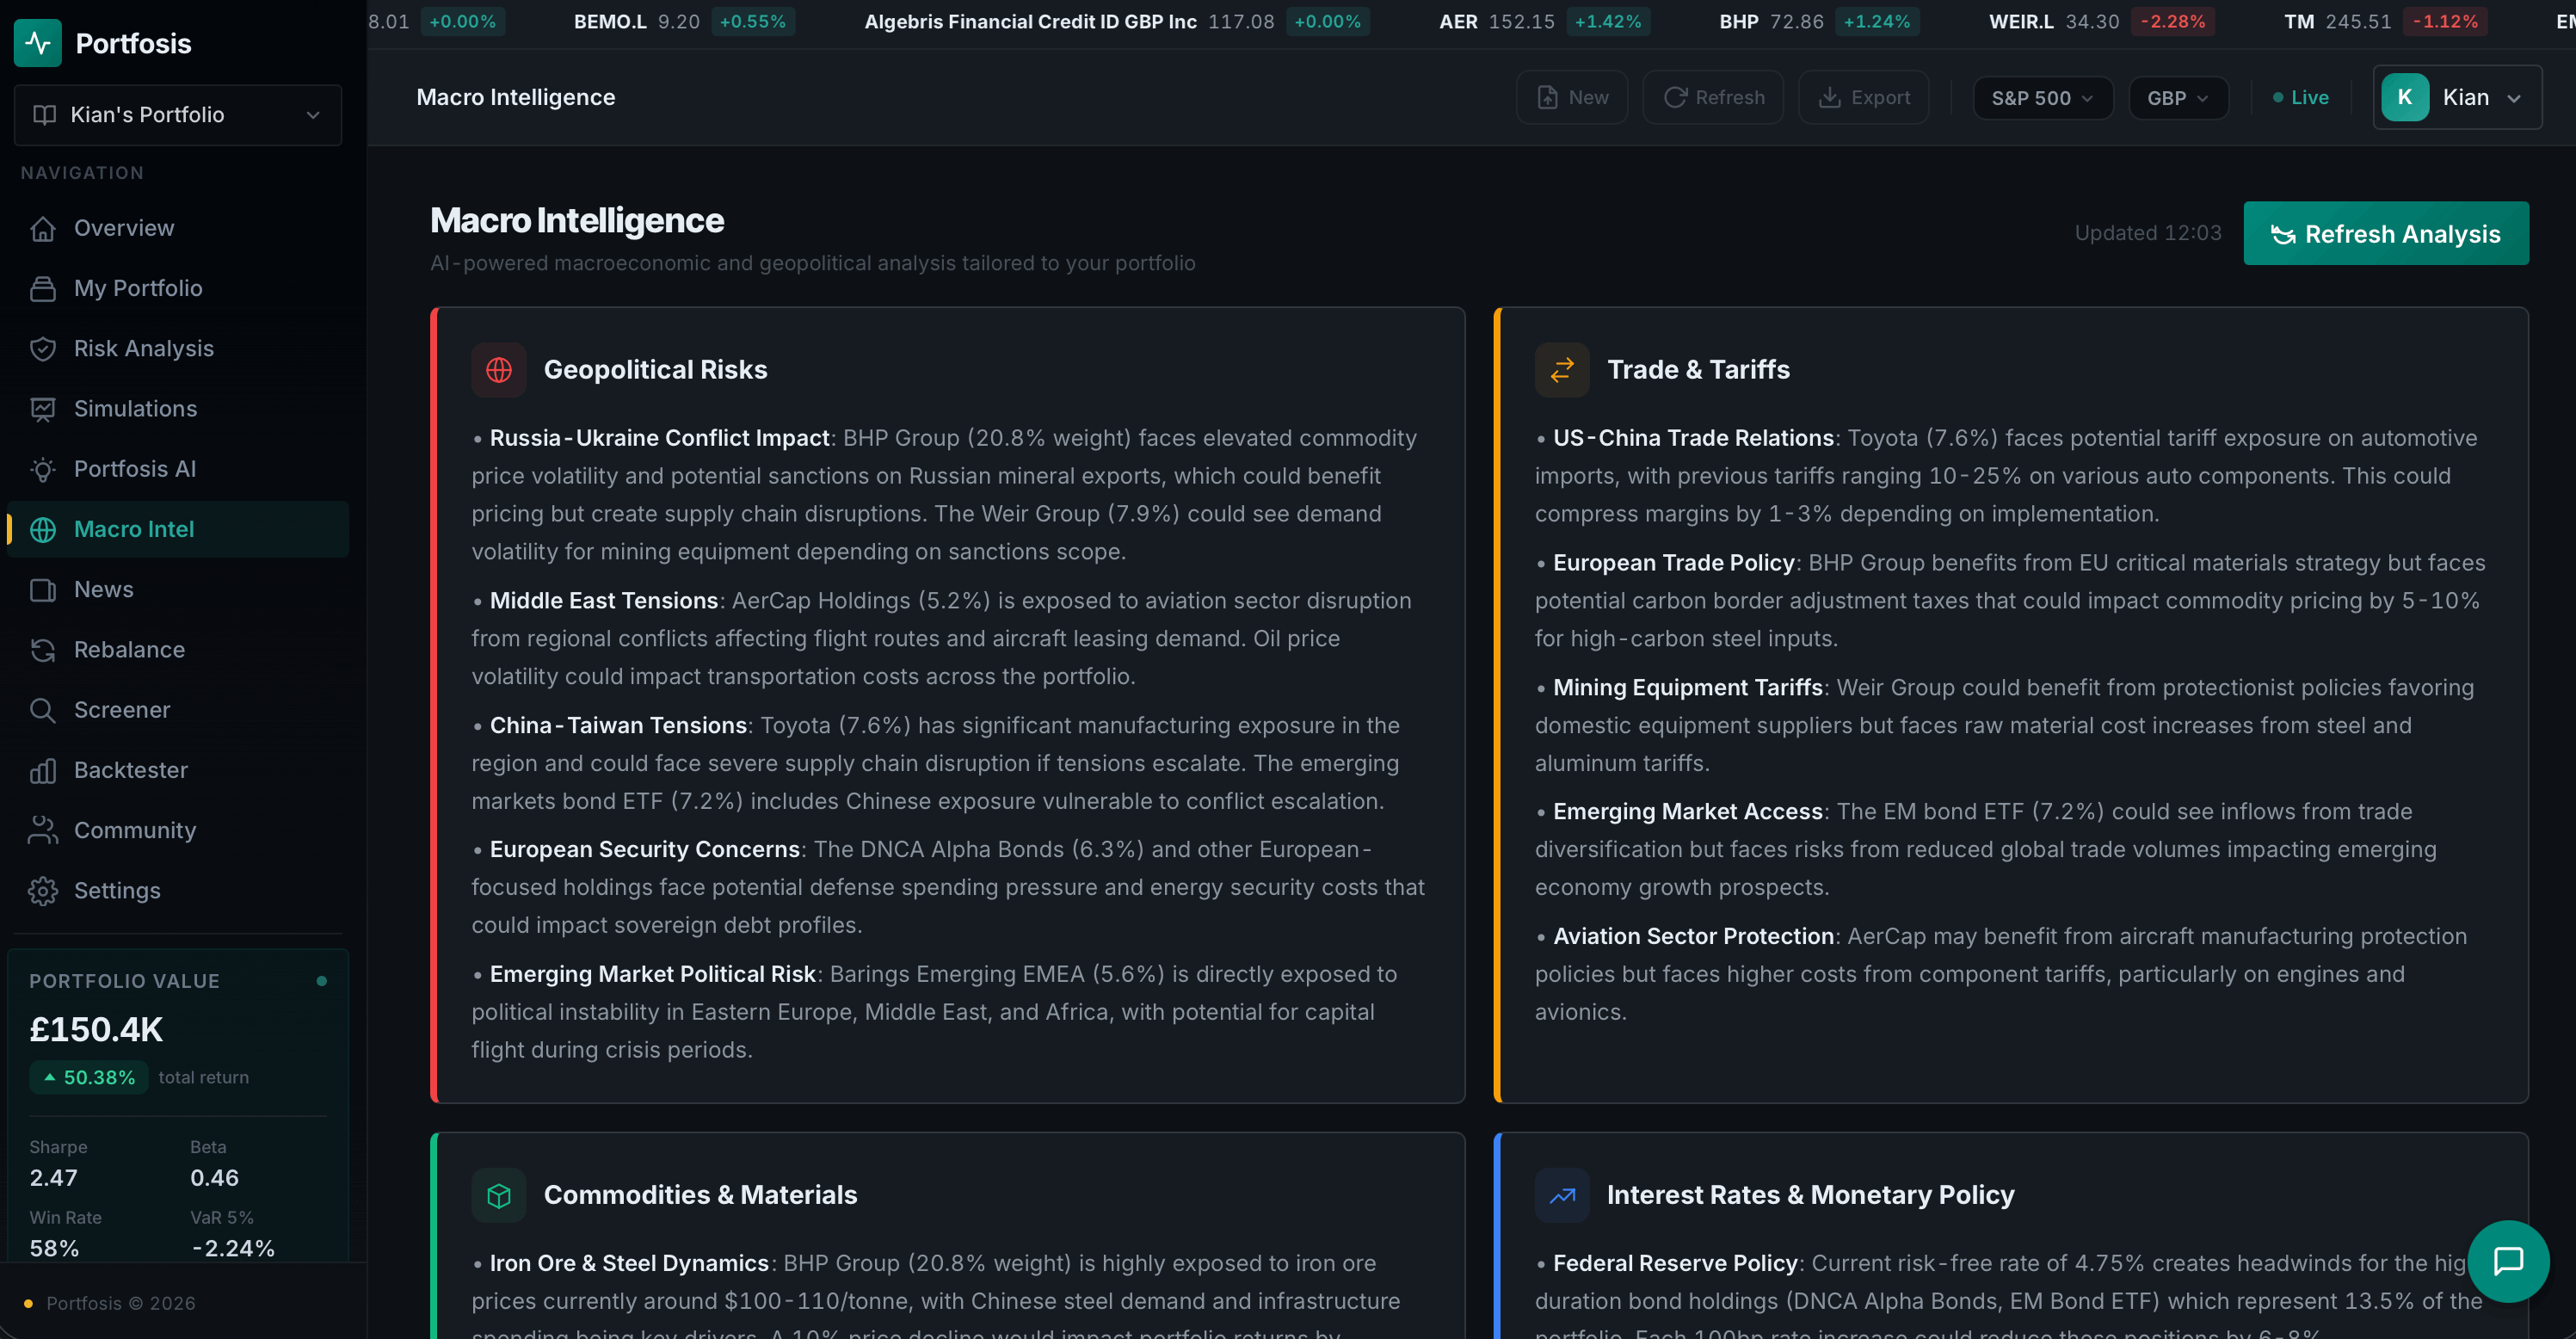Click the BHP ticker in the price strip
This screenshot has width=2576, height=1339.
tap(1738, 21)
